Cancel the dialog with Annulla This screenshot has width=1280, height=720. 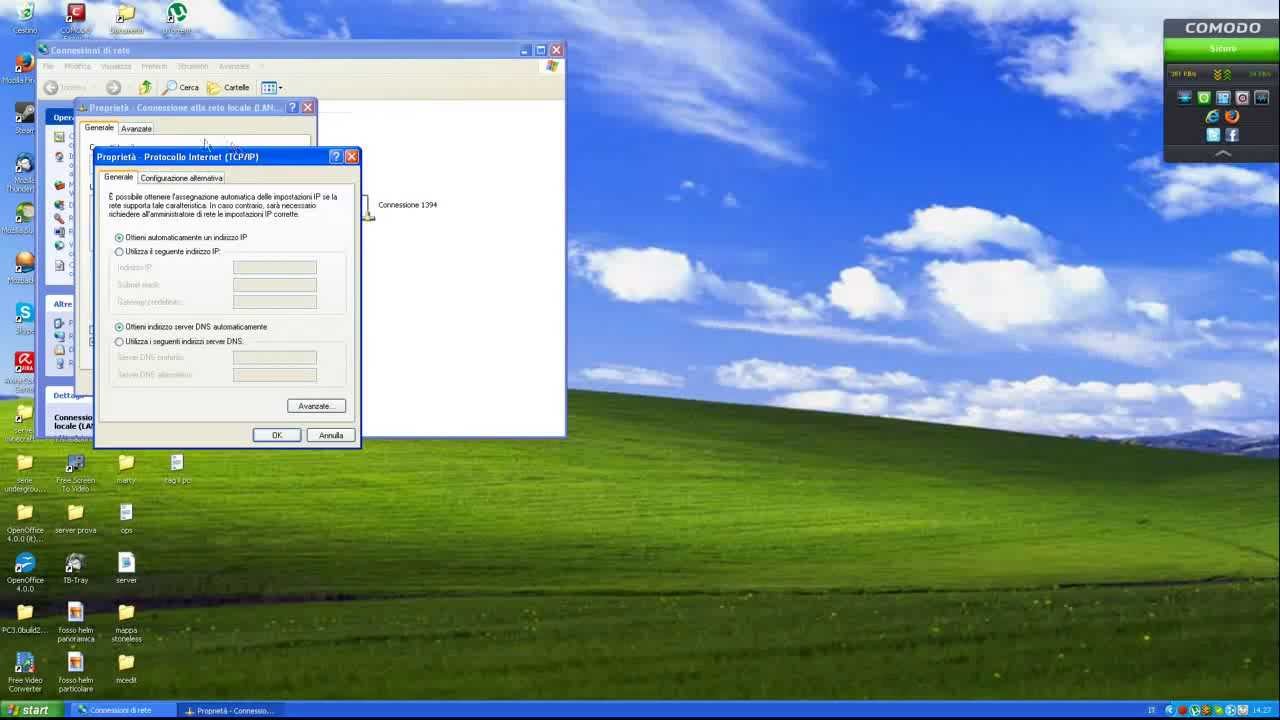coord(331,435)
